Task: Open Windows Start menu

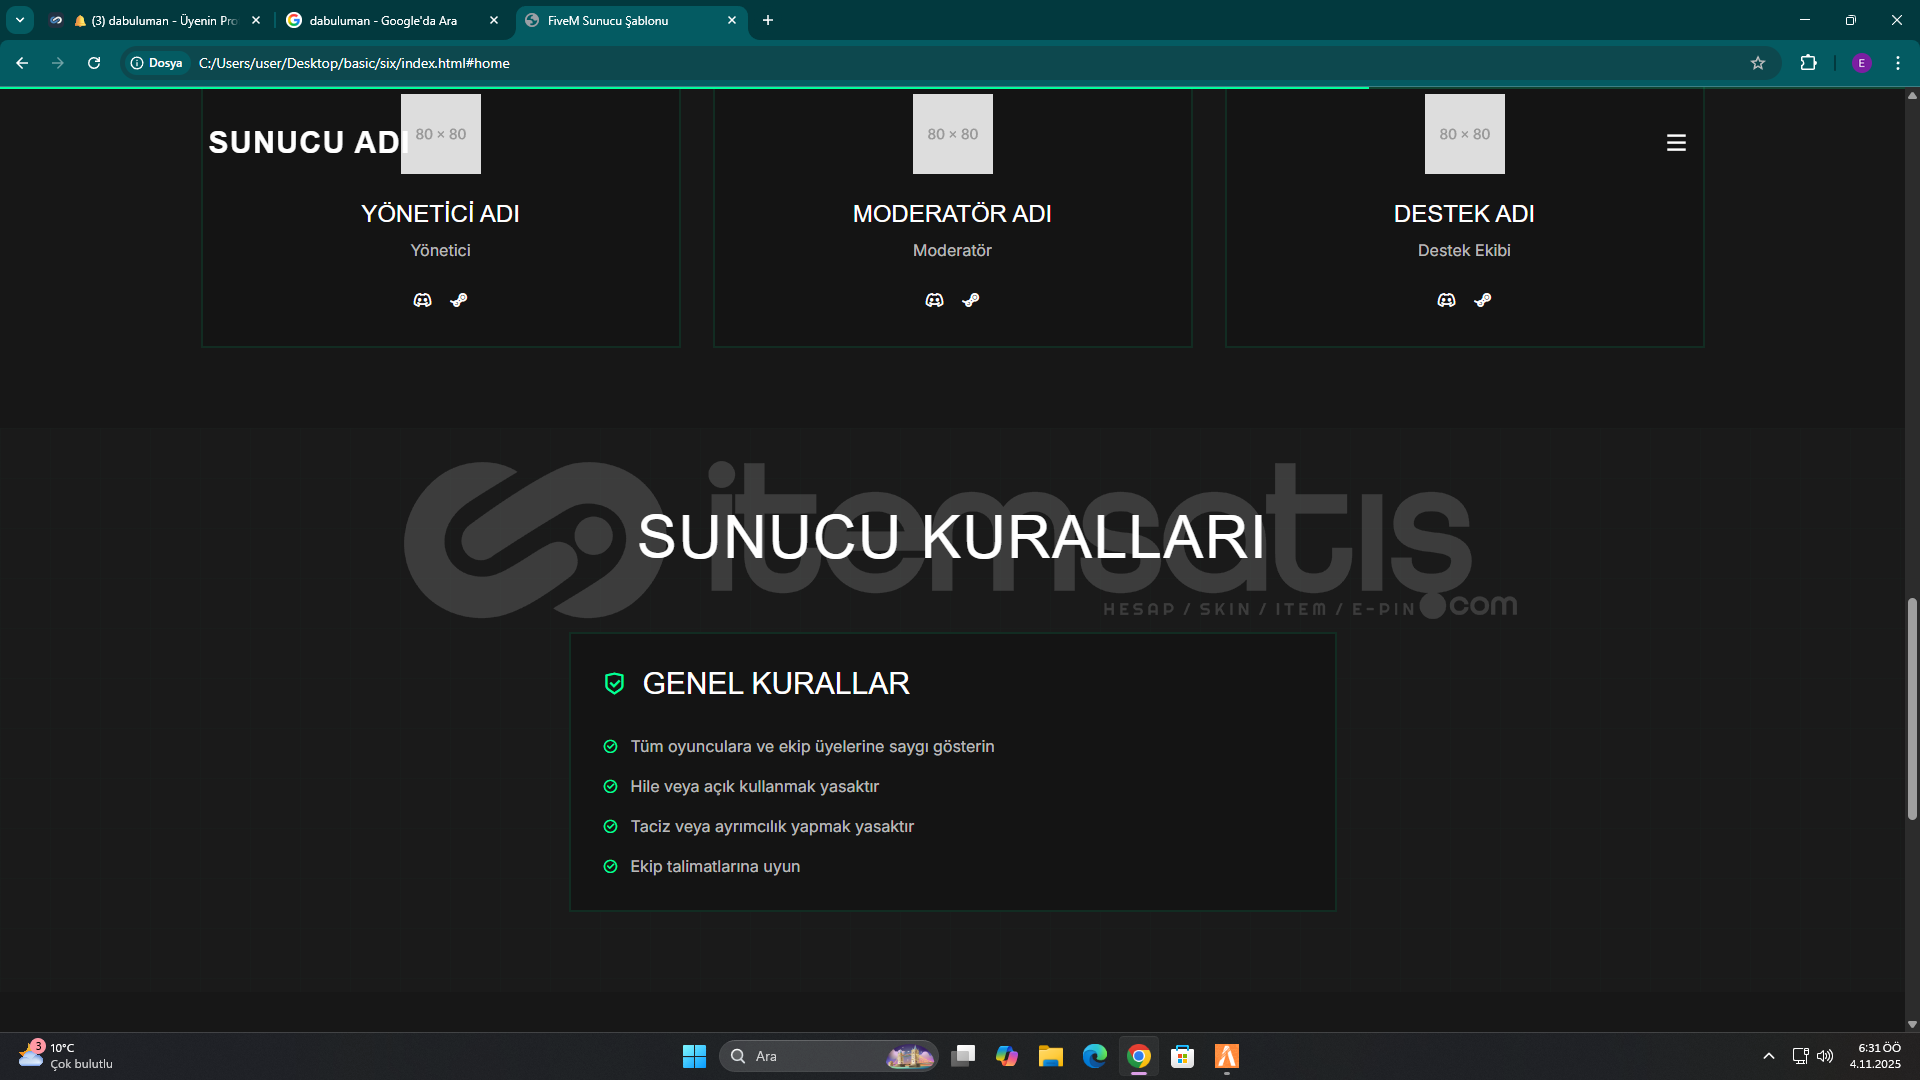Action: (694, 1056)
